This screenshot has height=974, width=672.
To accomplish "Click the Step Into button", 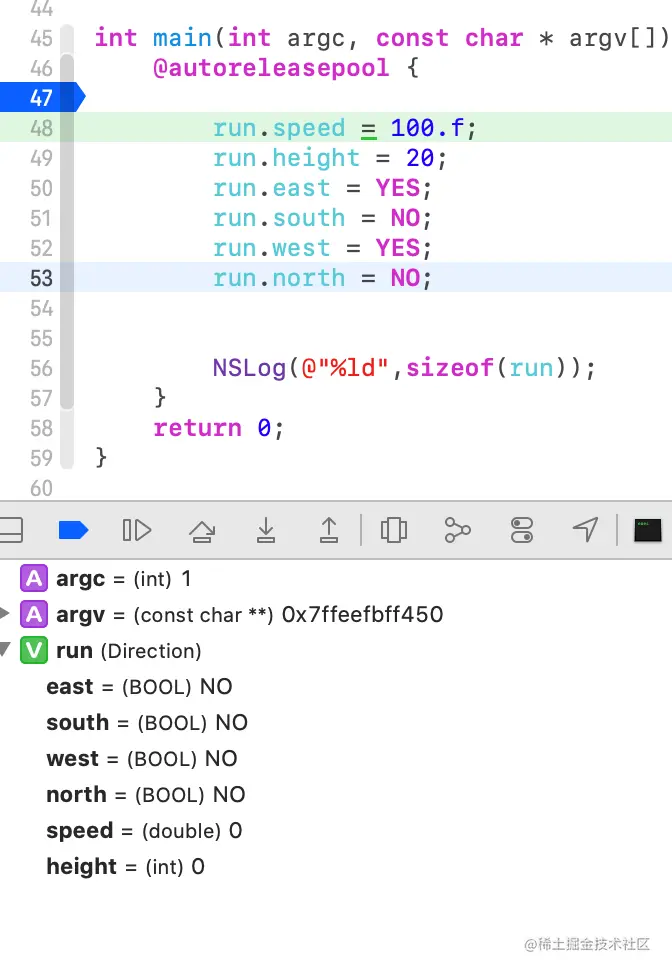I will (266, 530).
